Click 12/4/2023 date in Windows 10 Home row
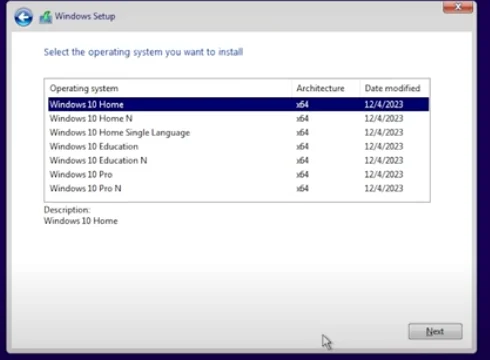The image size is (490, 360). click(x=384, y=104)
